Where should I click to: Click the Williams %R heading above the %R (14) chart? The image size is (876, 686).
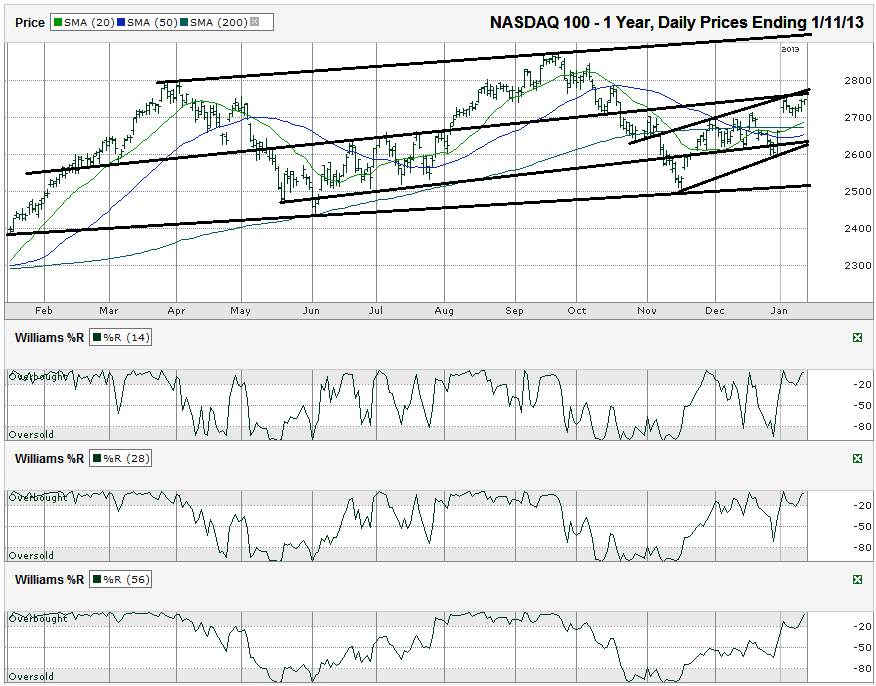(49, 337)
